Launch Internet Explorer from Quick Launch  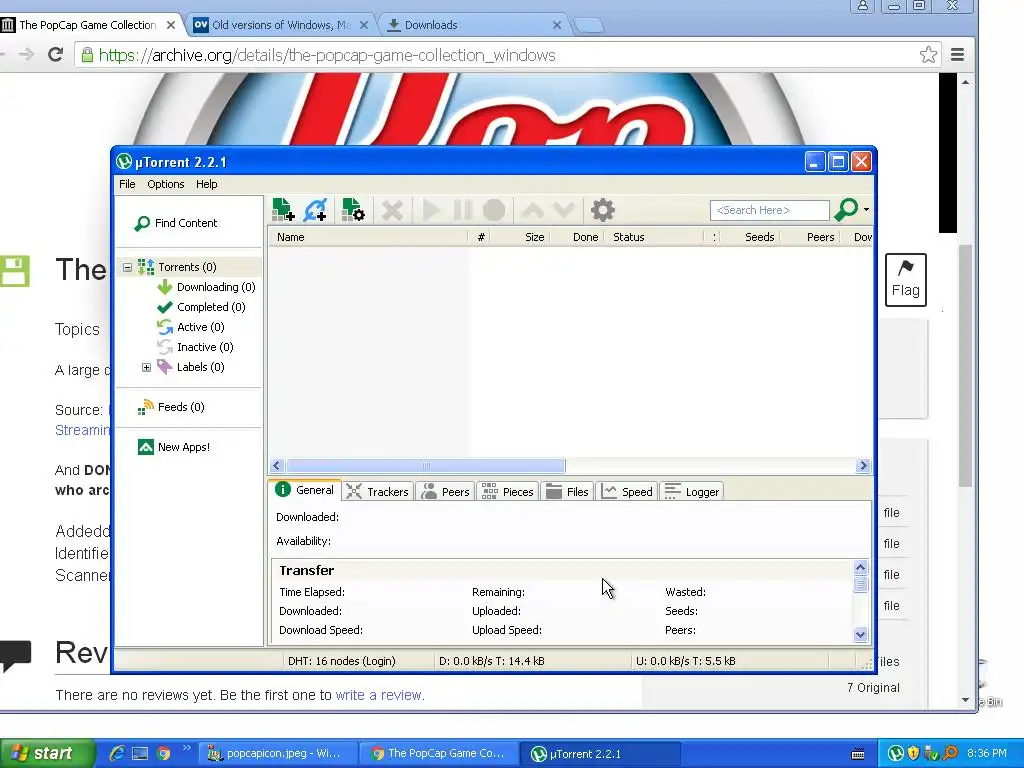tap(118, 753)
